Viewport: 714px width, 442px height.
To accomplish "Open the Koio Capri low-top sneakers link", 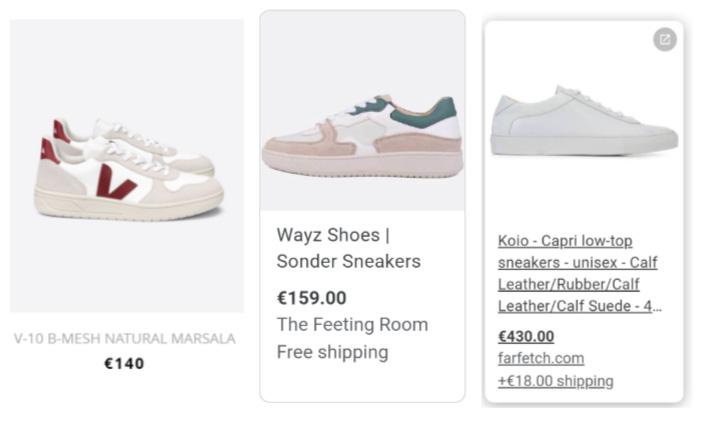I will pyautogui.click(x=565, y=241).
